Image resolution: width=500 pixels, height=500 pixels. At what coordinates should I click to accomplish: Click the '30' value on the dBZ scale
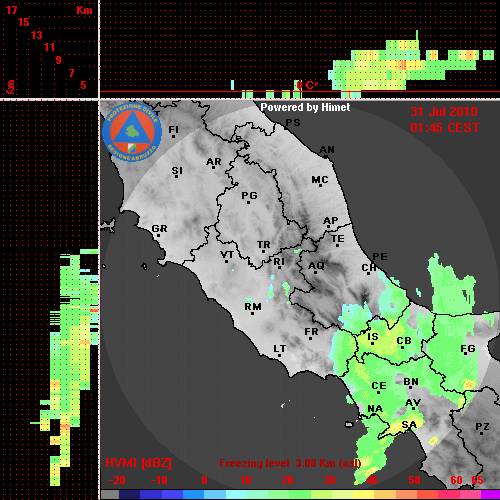329,480
